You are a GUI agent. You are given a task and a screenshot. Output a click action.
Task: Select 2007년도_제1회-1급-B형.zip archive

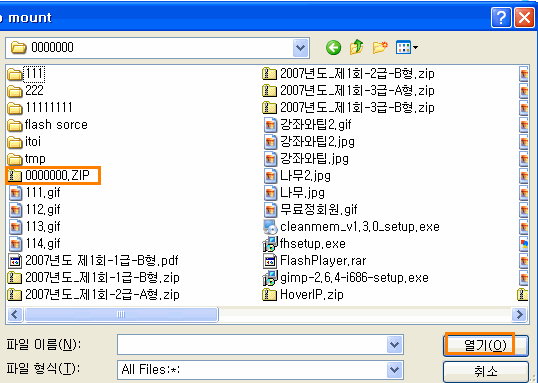(x=94, y=278)
